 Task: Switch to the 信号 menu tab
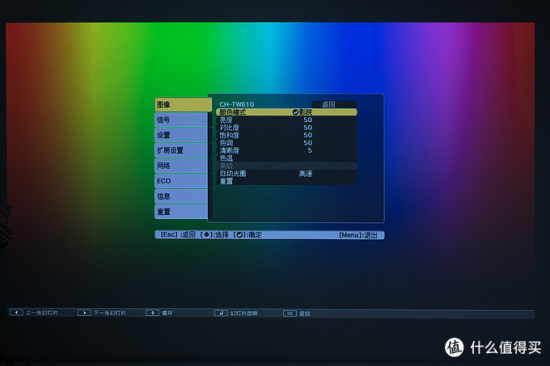coord(181,120)
